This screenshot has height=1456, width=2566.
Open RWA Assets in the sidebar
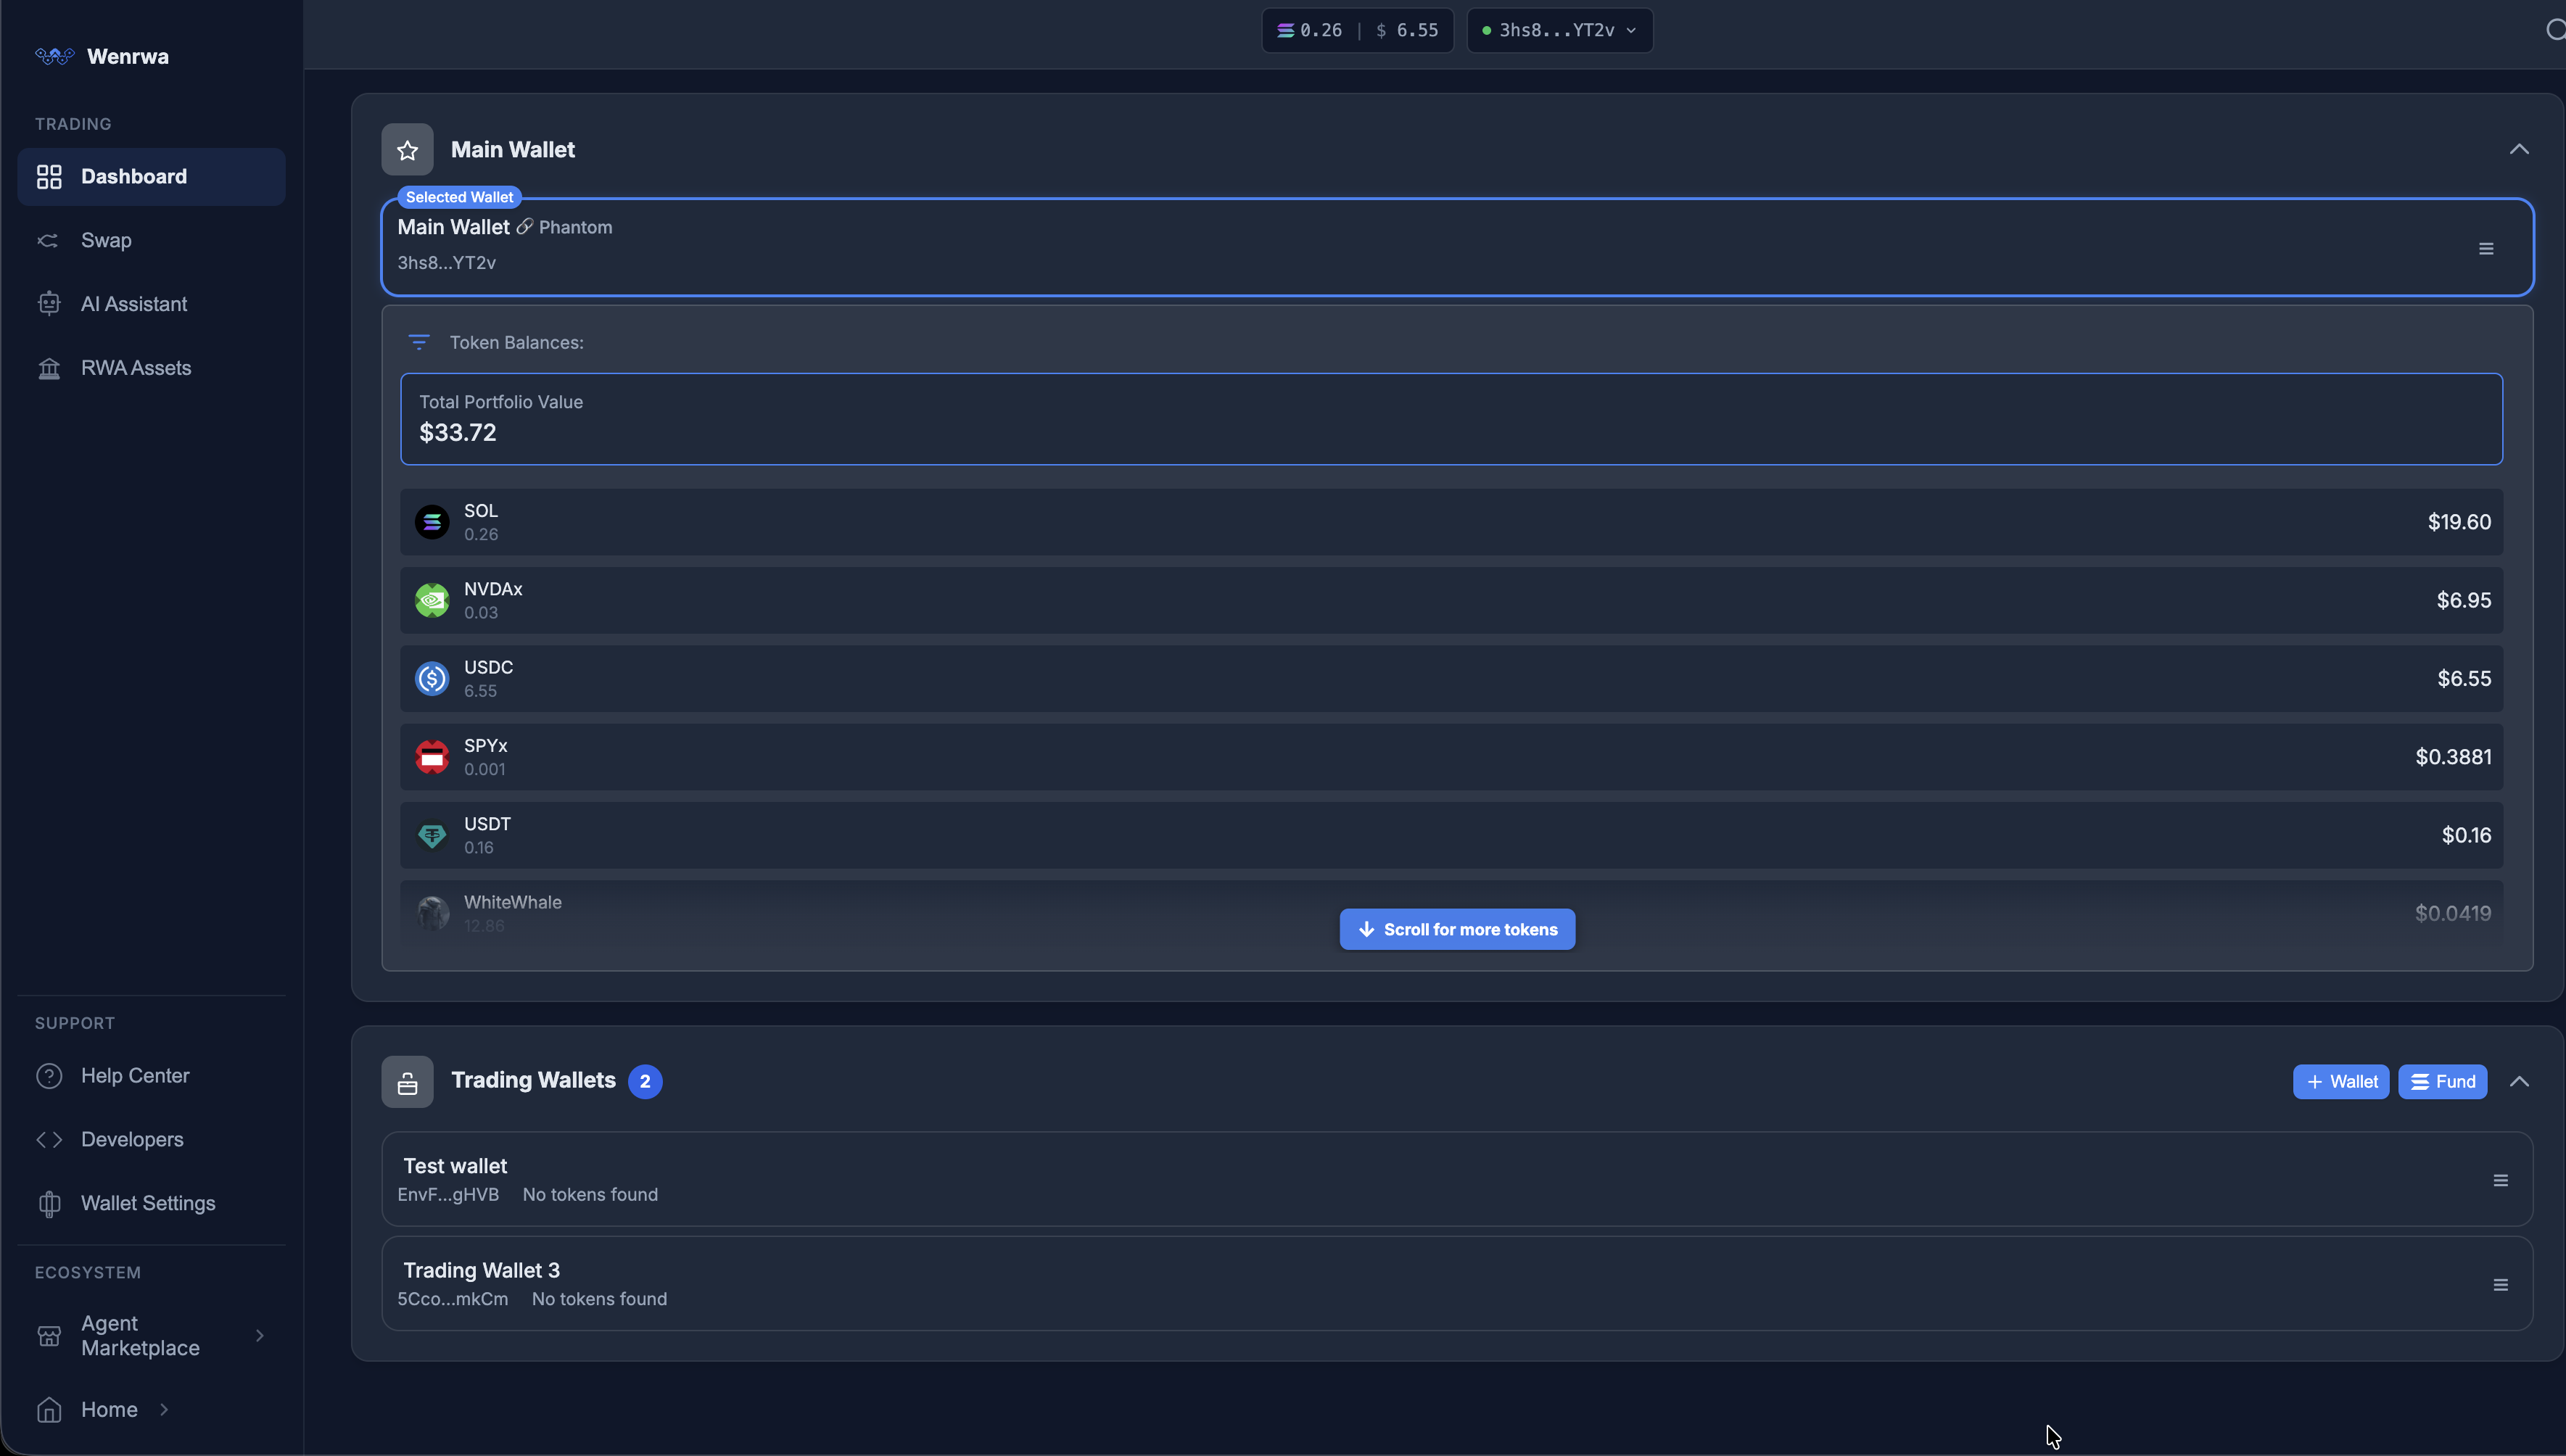tap(151, 368)
